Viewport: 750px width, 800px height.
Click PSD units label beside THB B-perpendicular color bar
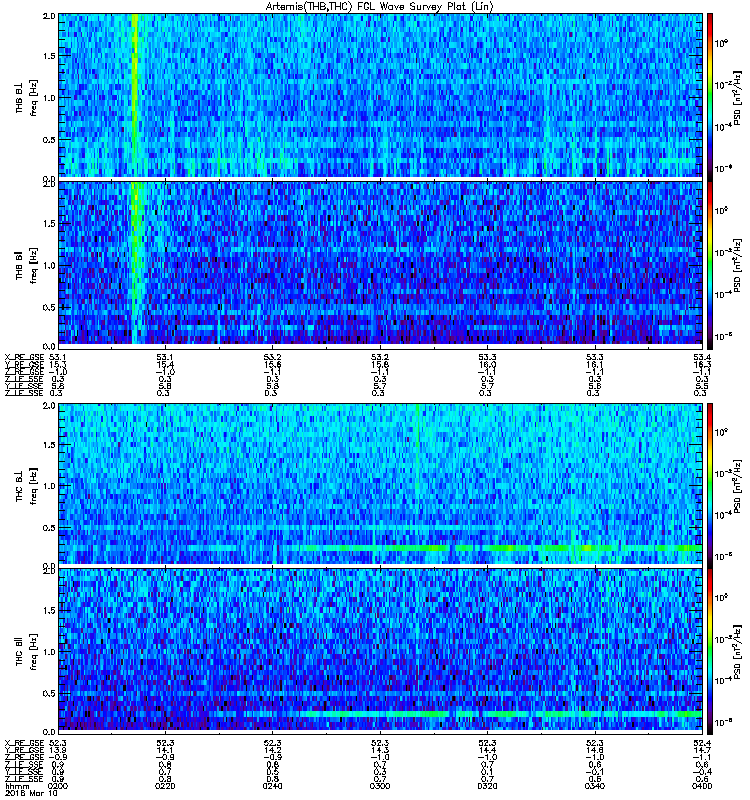pos(738,97)
